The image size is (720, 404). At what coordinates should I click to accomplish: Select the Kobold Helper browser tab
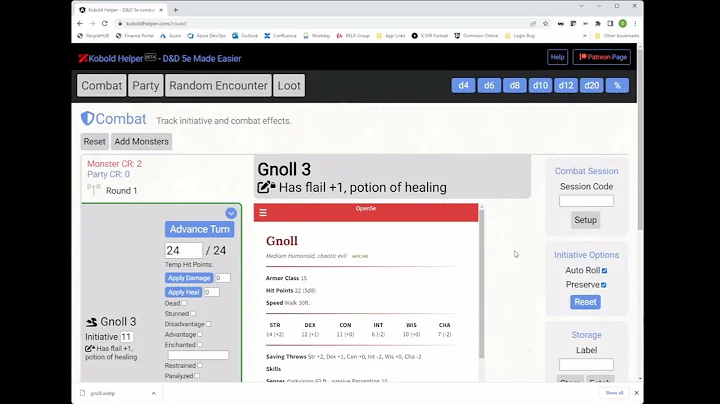pyautogui.click(x=121, y=10)
